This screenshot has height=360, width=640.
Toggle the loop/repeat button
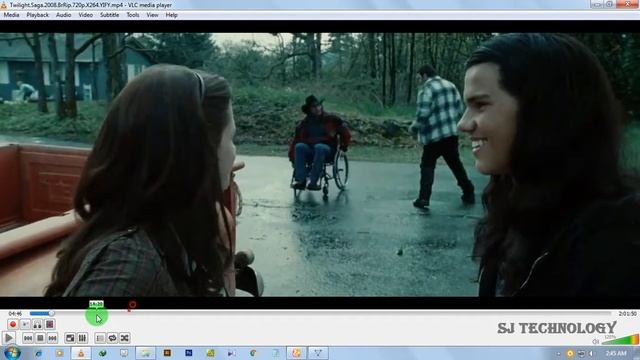tap(112, 338)
